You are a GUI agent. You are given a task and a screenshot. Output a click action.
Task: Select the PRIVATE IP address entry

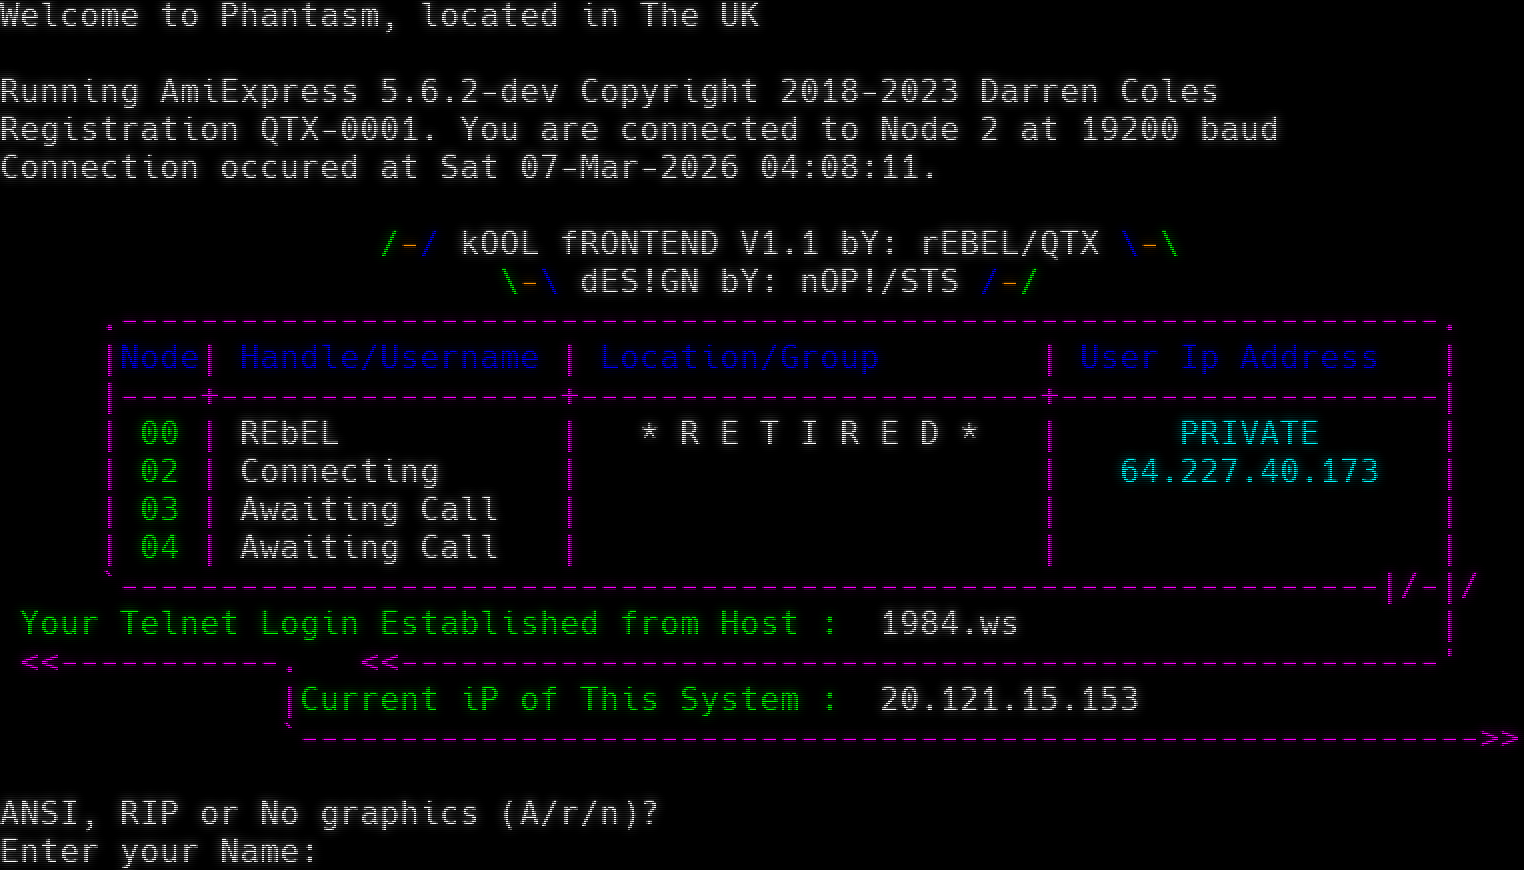[1248, 433]
